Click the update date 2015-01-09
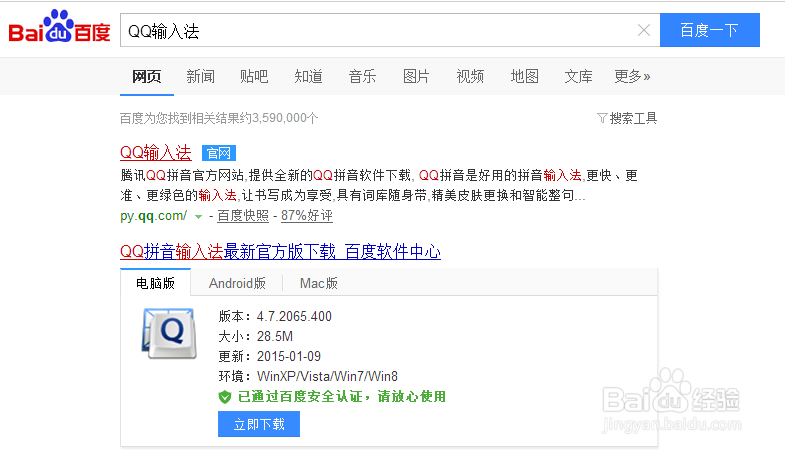Screen dimensions: 785x452 pos(289,356)
